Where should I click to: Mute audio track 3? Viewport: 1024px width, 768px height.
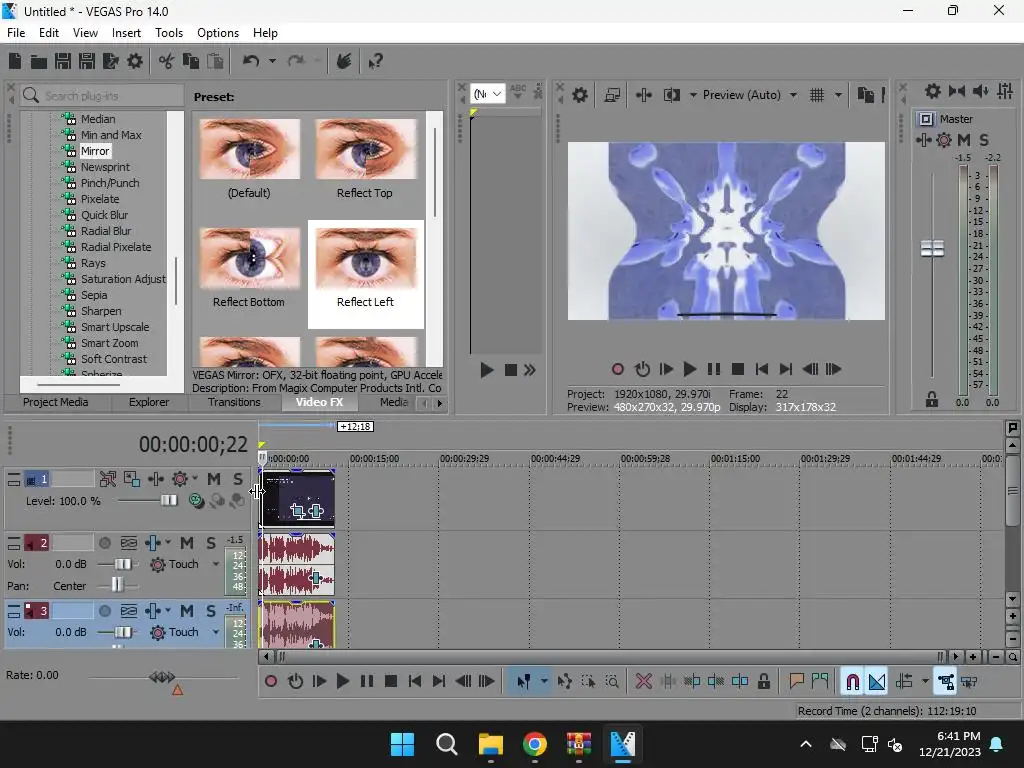187,611
